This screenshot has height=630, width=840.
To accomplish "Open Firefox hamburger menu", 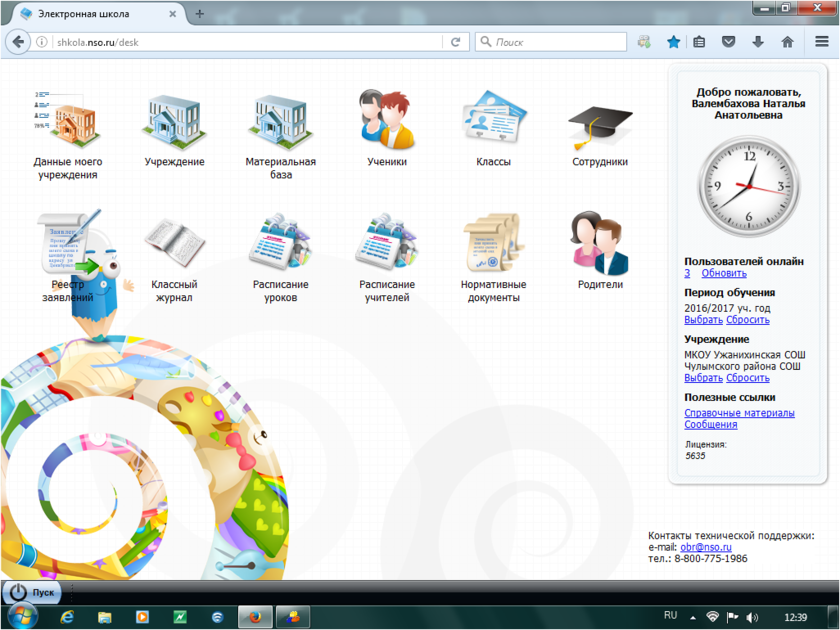I will pyautogui.click(x=820, y=42).
